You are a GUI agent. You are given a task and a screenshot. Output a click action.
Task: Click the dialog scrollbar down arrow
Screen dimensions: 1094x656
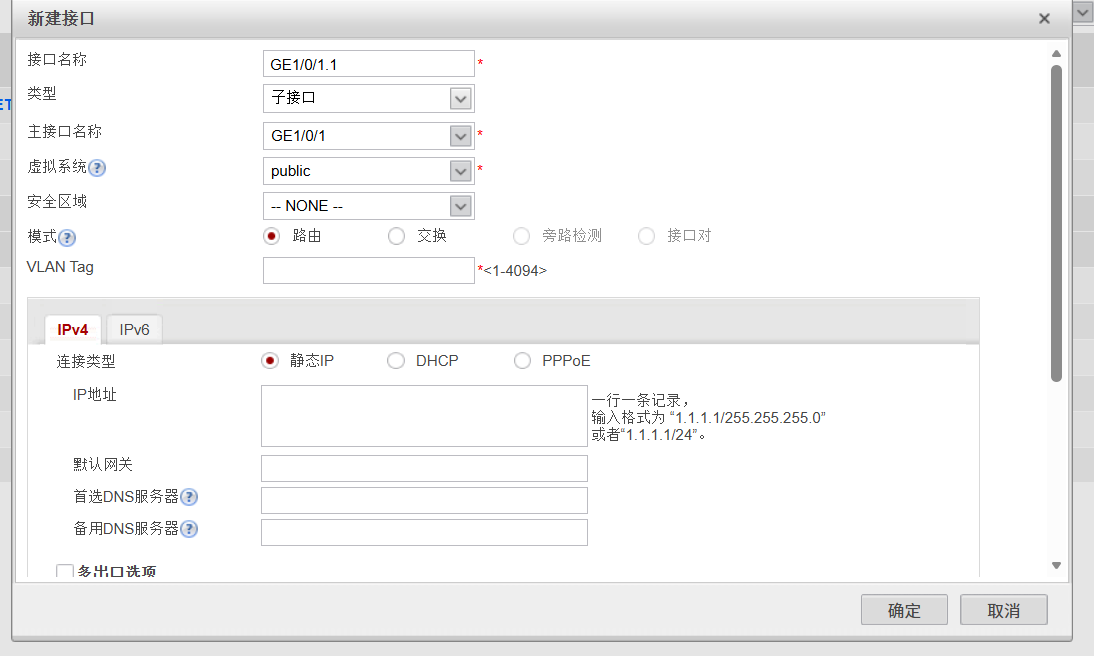[x=1056, y=565]
